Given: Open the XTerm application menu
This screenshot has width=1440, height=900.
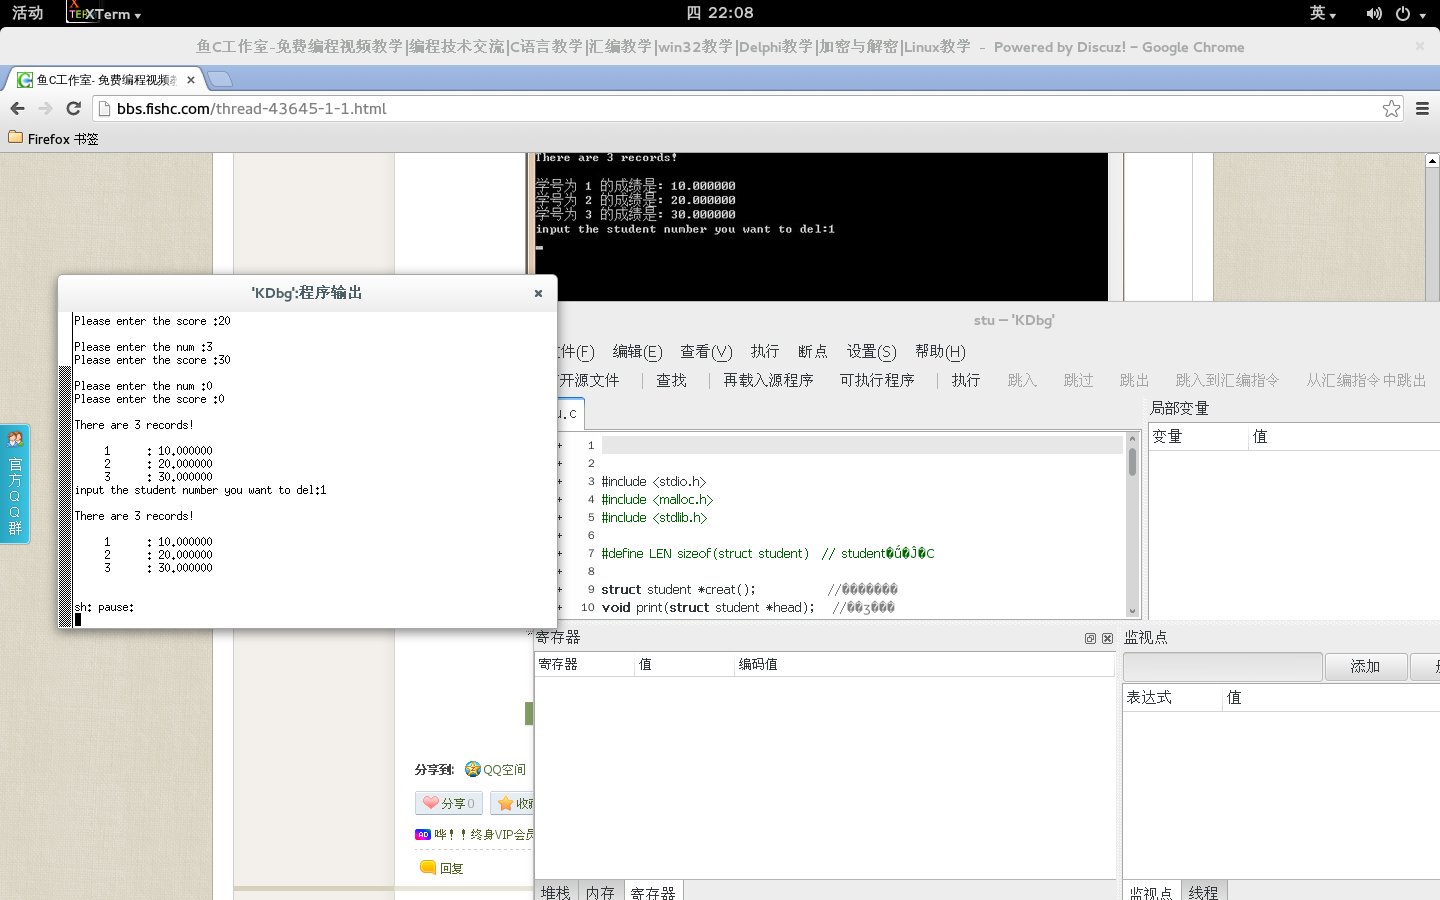Looking at the screenshot, I should click(104, 13).
